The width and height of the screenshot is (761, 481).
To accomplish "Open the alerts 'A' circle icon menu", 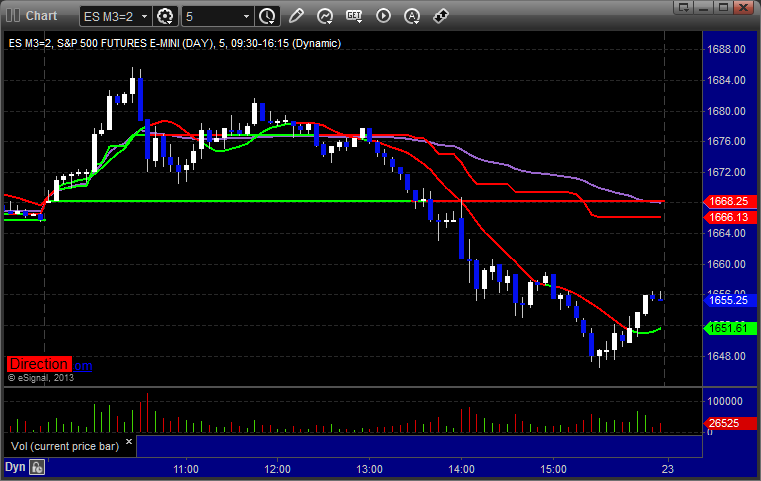I will coord(412,16).
